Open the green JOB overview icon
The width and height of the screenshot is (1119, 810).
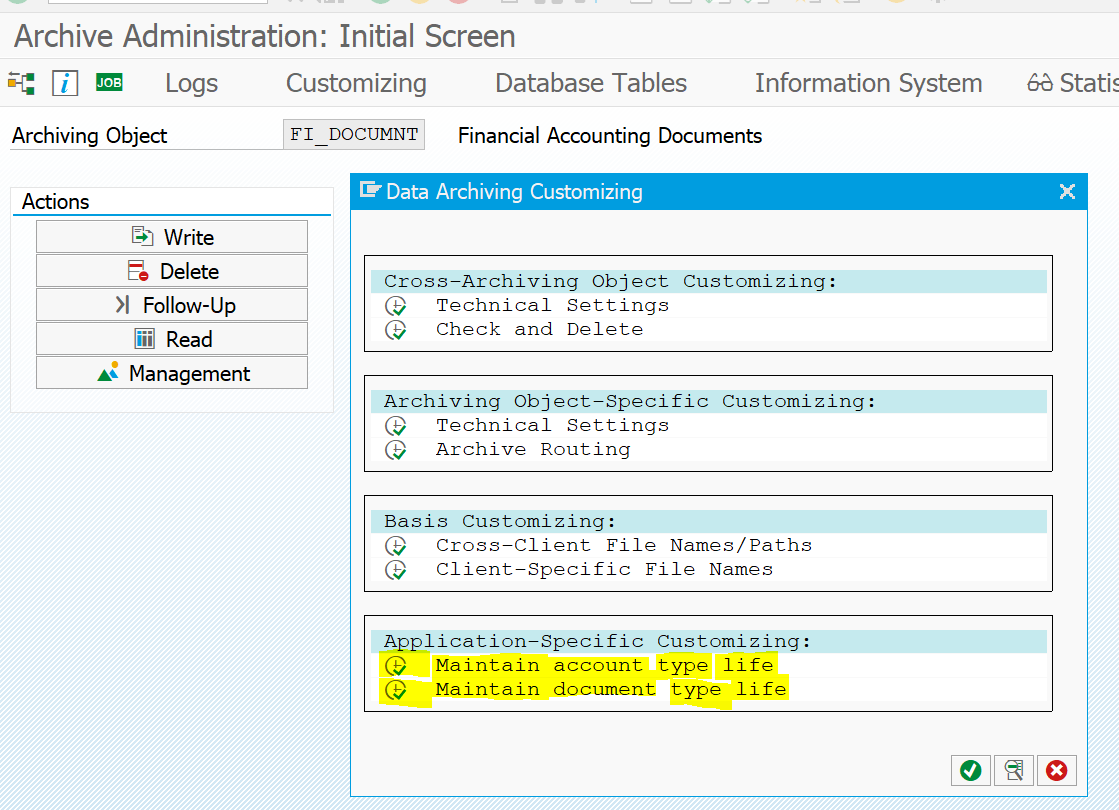click(x=109, y=83)
